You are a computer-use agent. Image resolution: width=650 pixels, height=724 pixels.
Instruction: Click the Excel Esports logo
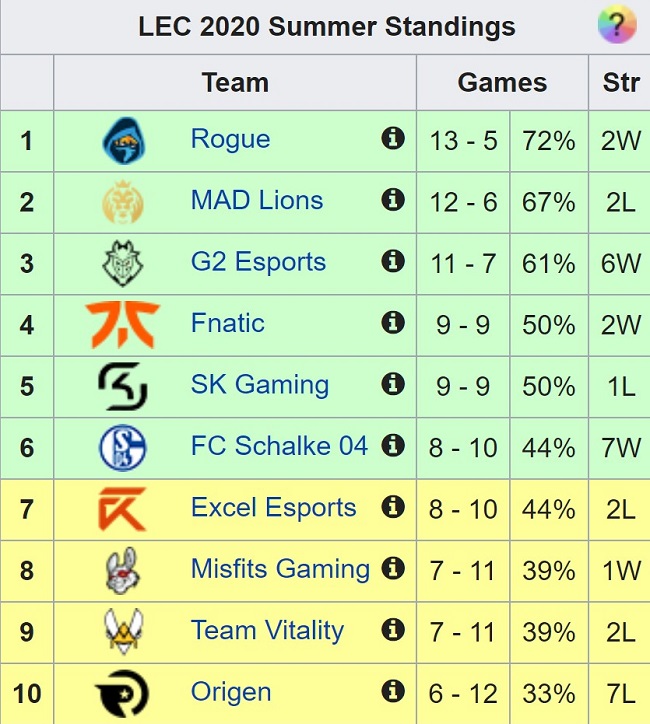123,509
